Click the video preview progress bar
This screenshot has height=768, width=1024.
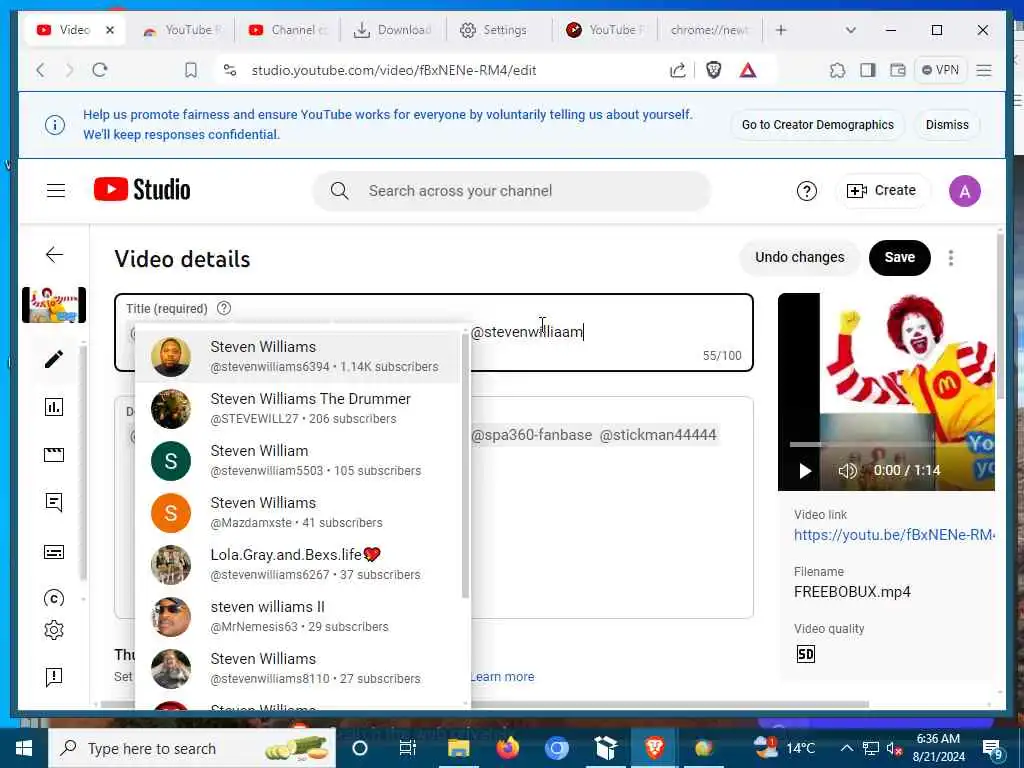click(x=891, y=445)
